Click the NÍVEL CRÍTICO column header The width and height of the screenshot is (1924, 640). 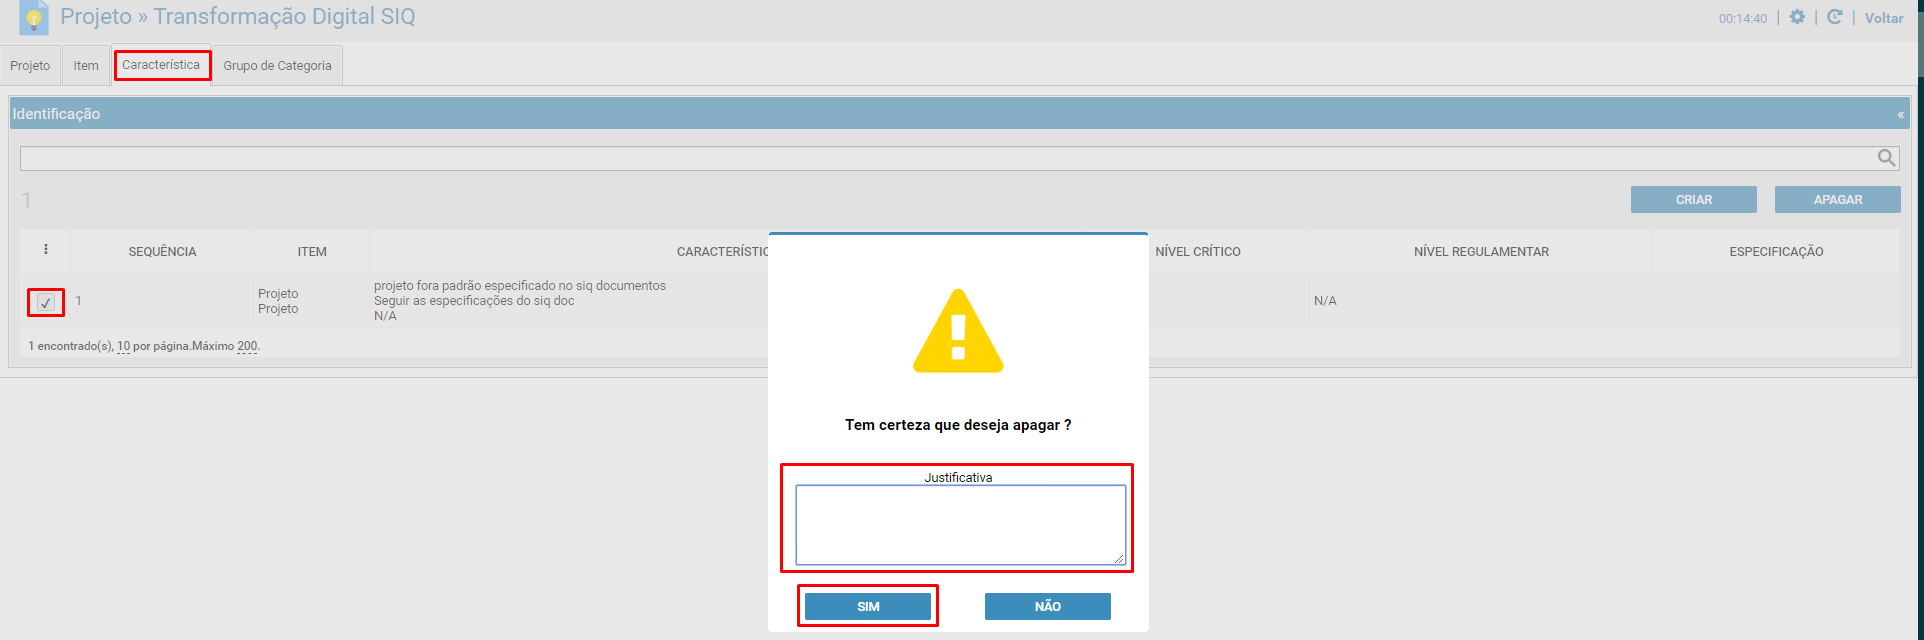(x=1198, y=252)
